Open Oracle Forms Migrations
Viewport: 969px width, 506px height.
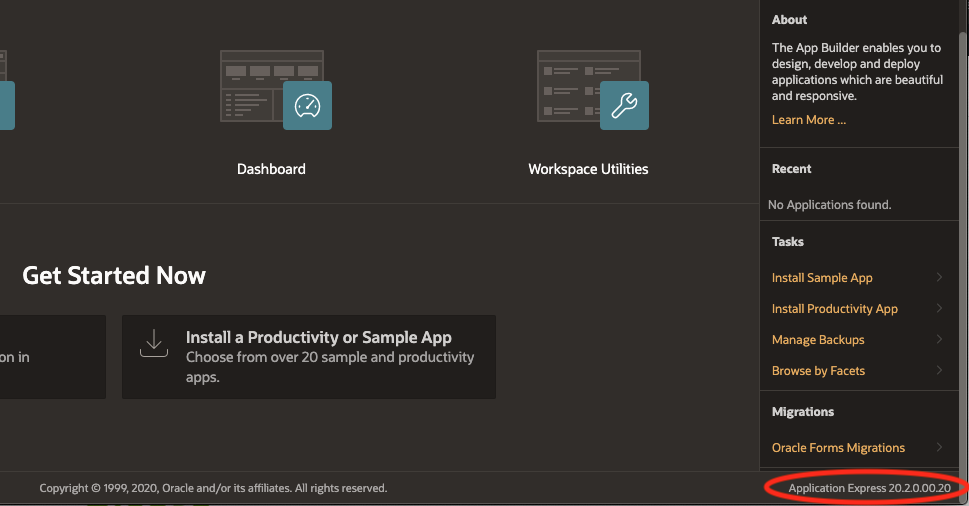(x=838, y=448)
